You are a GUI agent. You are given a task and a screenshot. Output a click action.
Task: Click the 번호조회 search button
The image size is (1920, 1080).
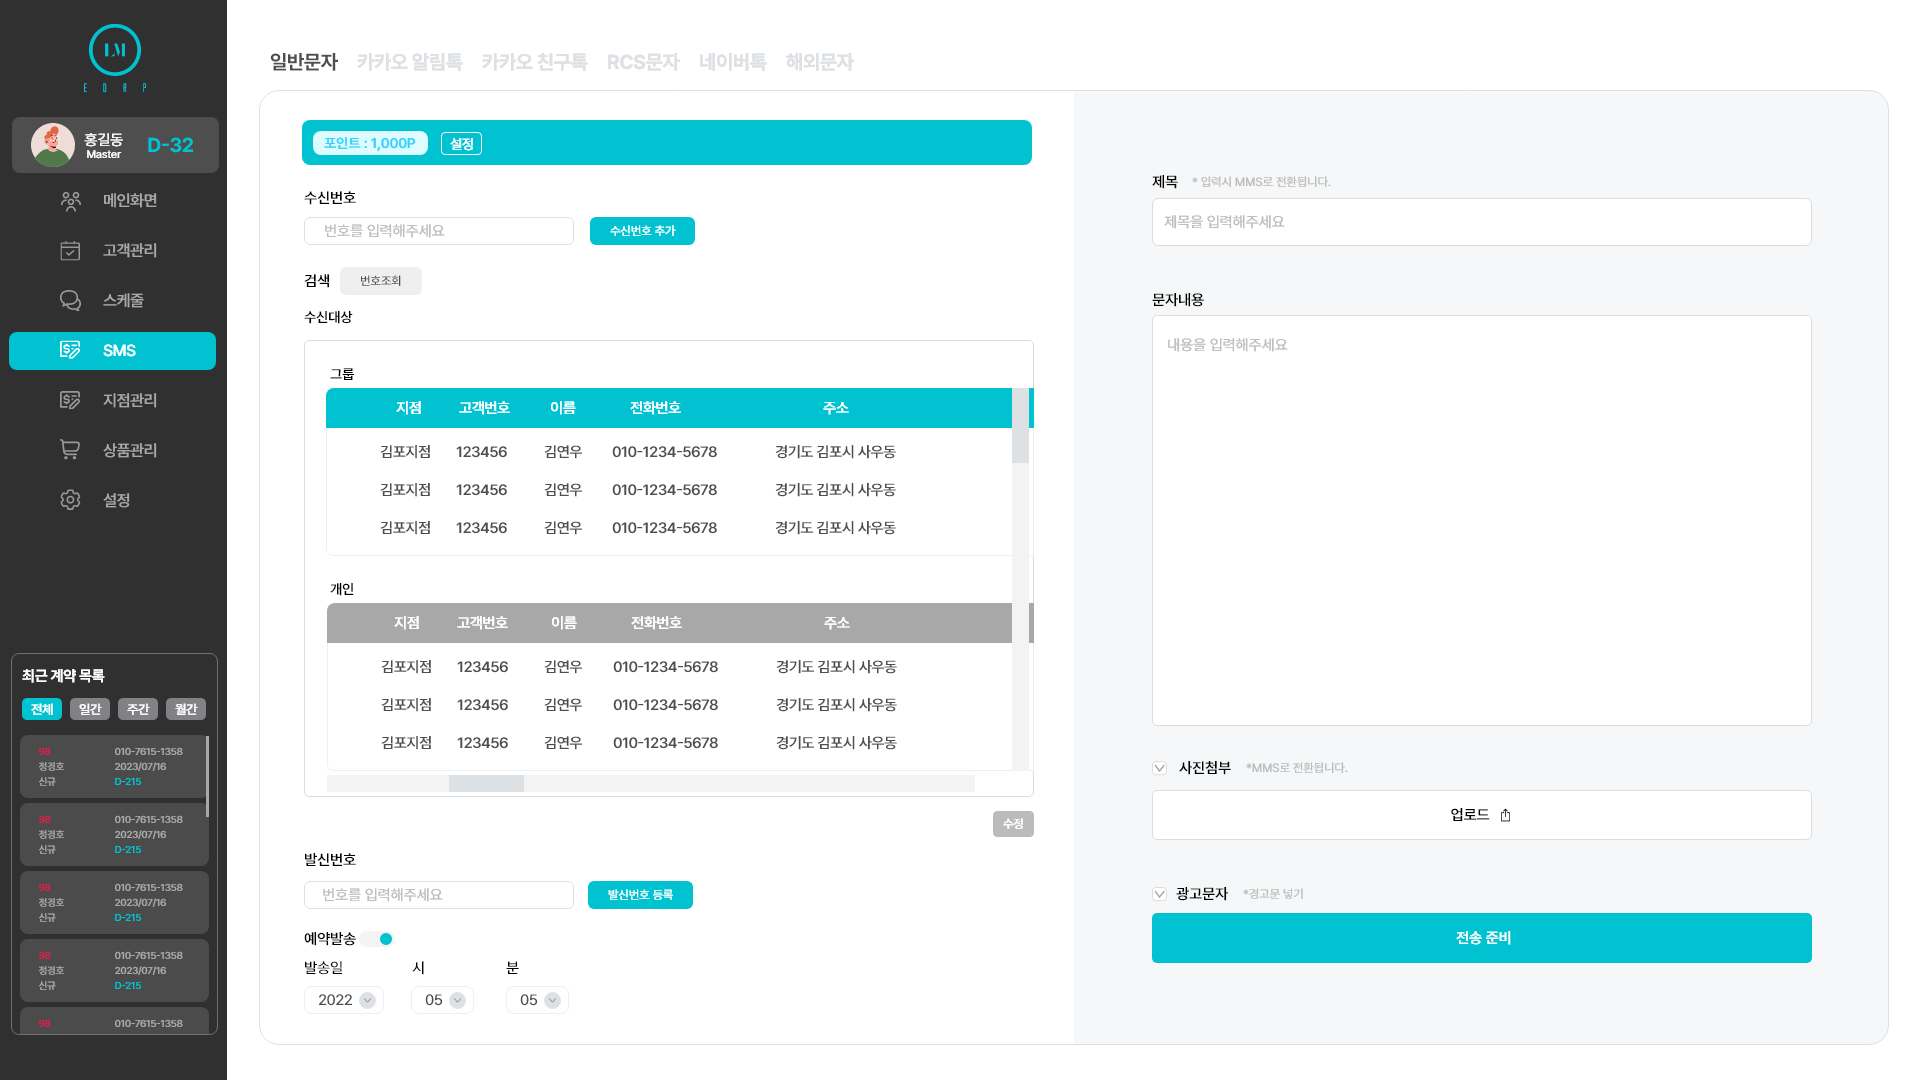381,281
